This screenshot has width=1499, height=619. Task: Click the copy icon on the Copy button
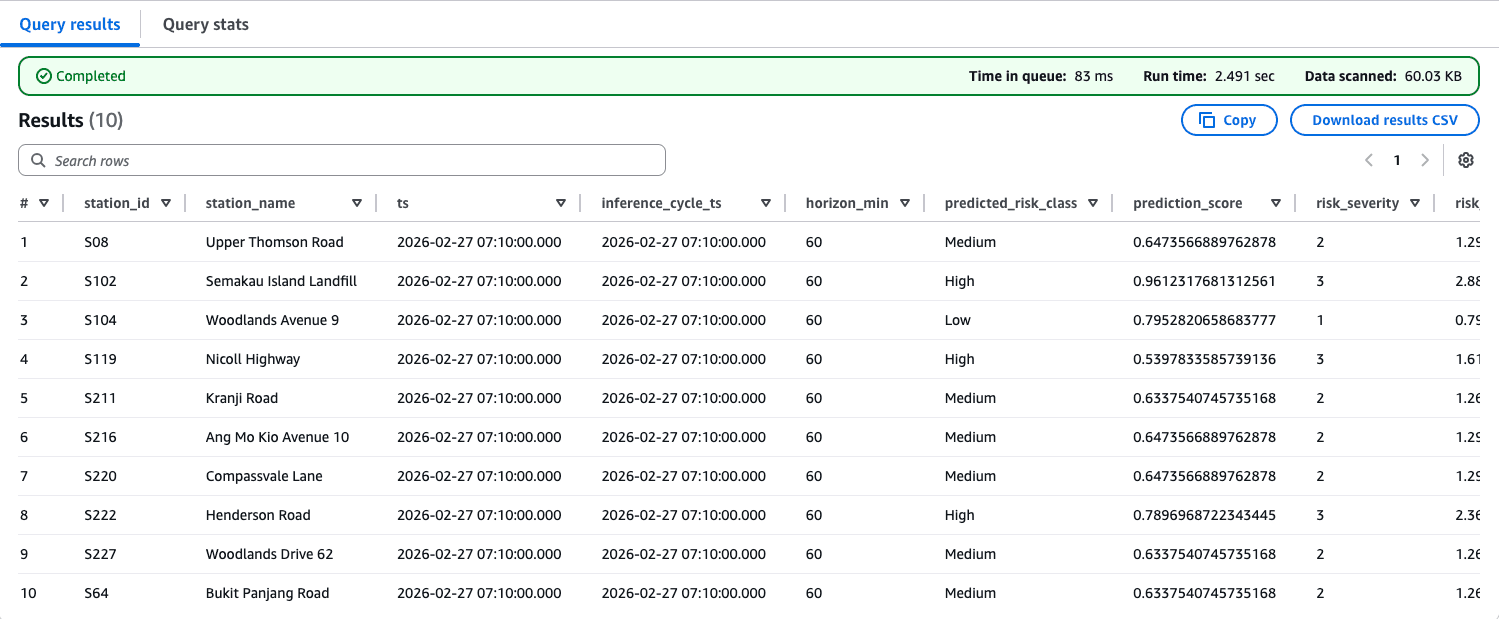tap(1209, 119)
